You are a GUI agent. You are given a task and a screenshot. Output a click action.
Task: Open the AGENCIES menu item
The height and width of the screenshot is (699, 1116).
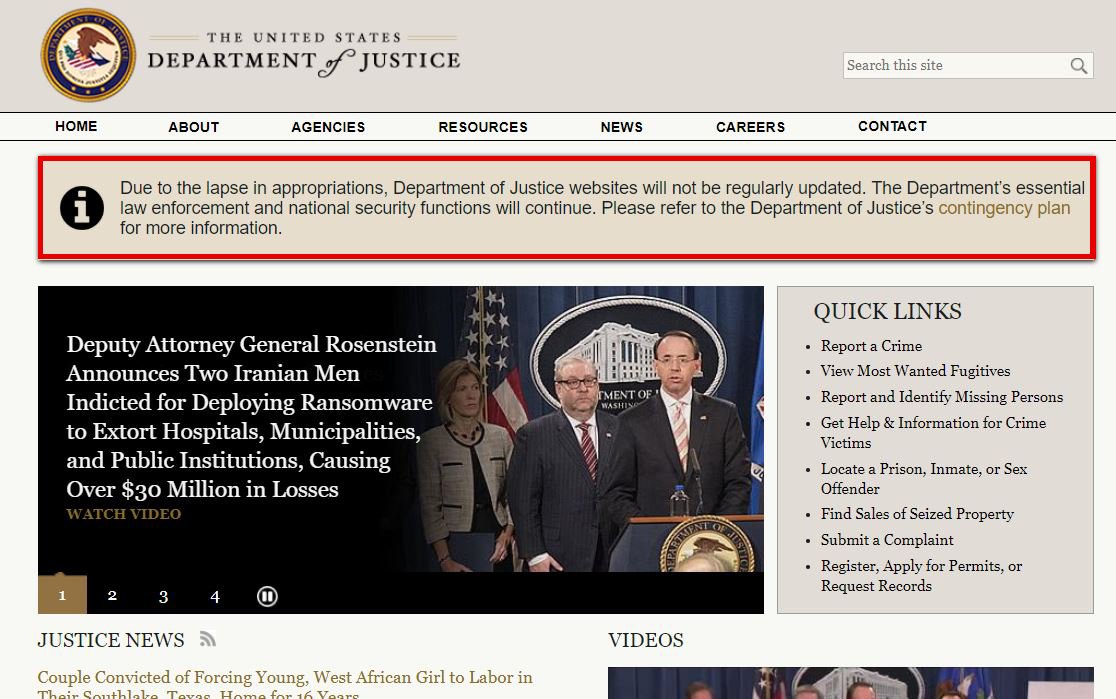pos(328,127)
